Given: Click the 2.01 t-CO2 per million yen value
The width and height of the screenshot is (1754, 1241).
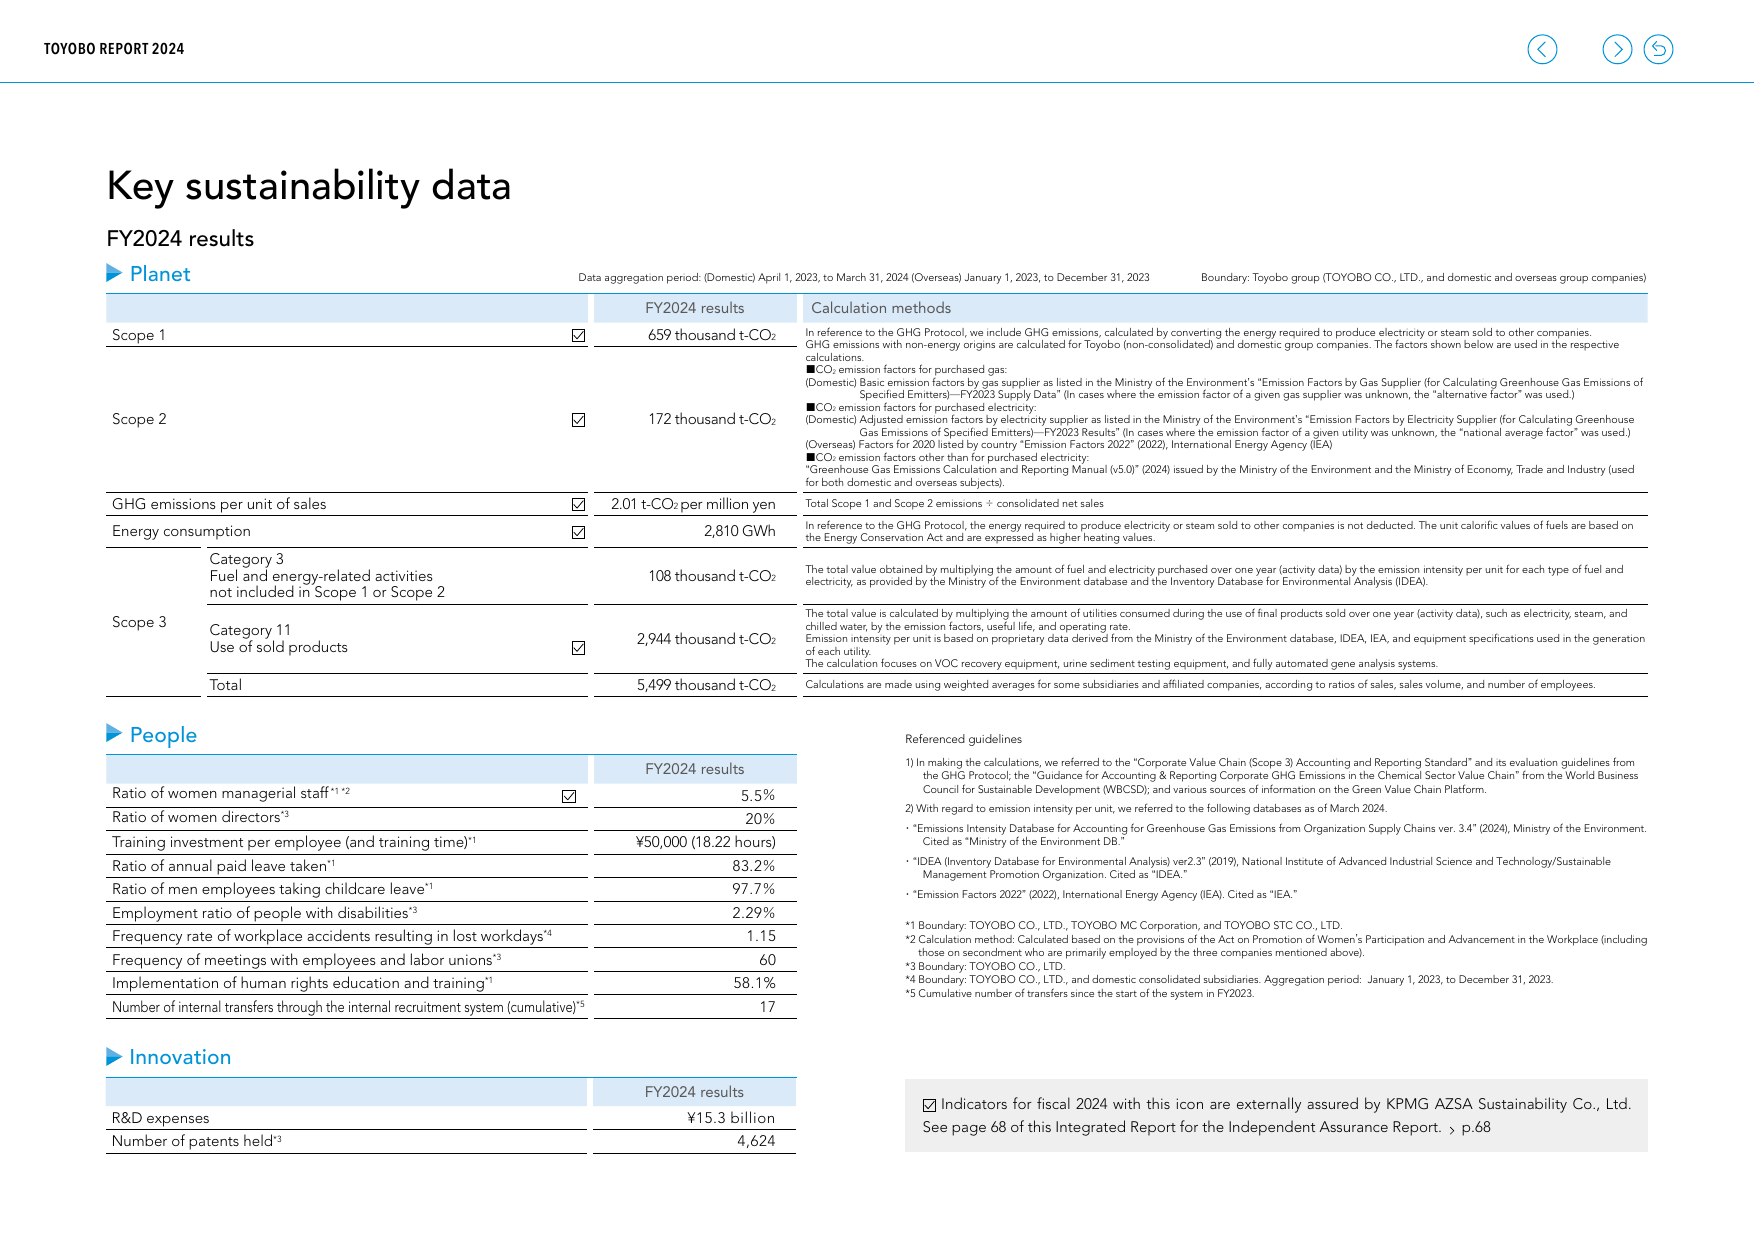Looking at the screenshot, I should click(693, 504).
